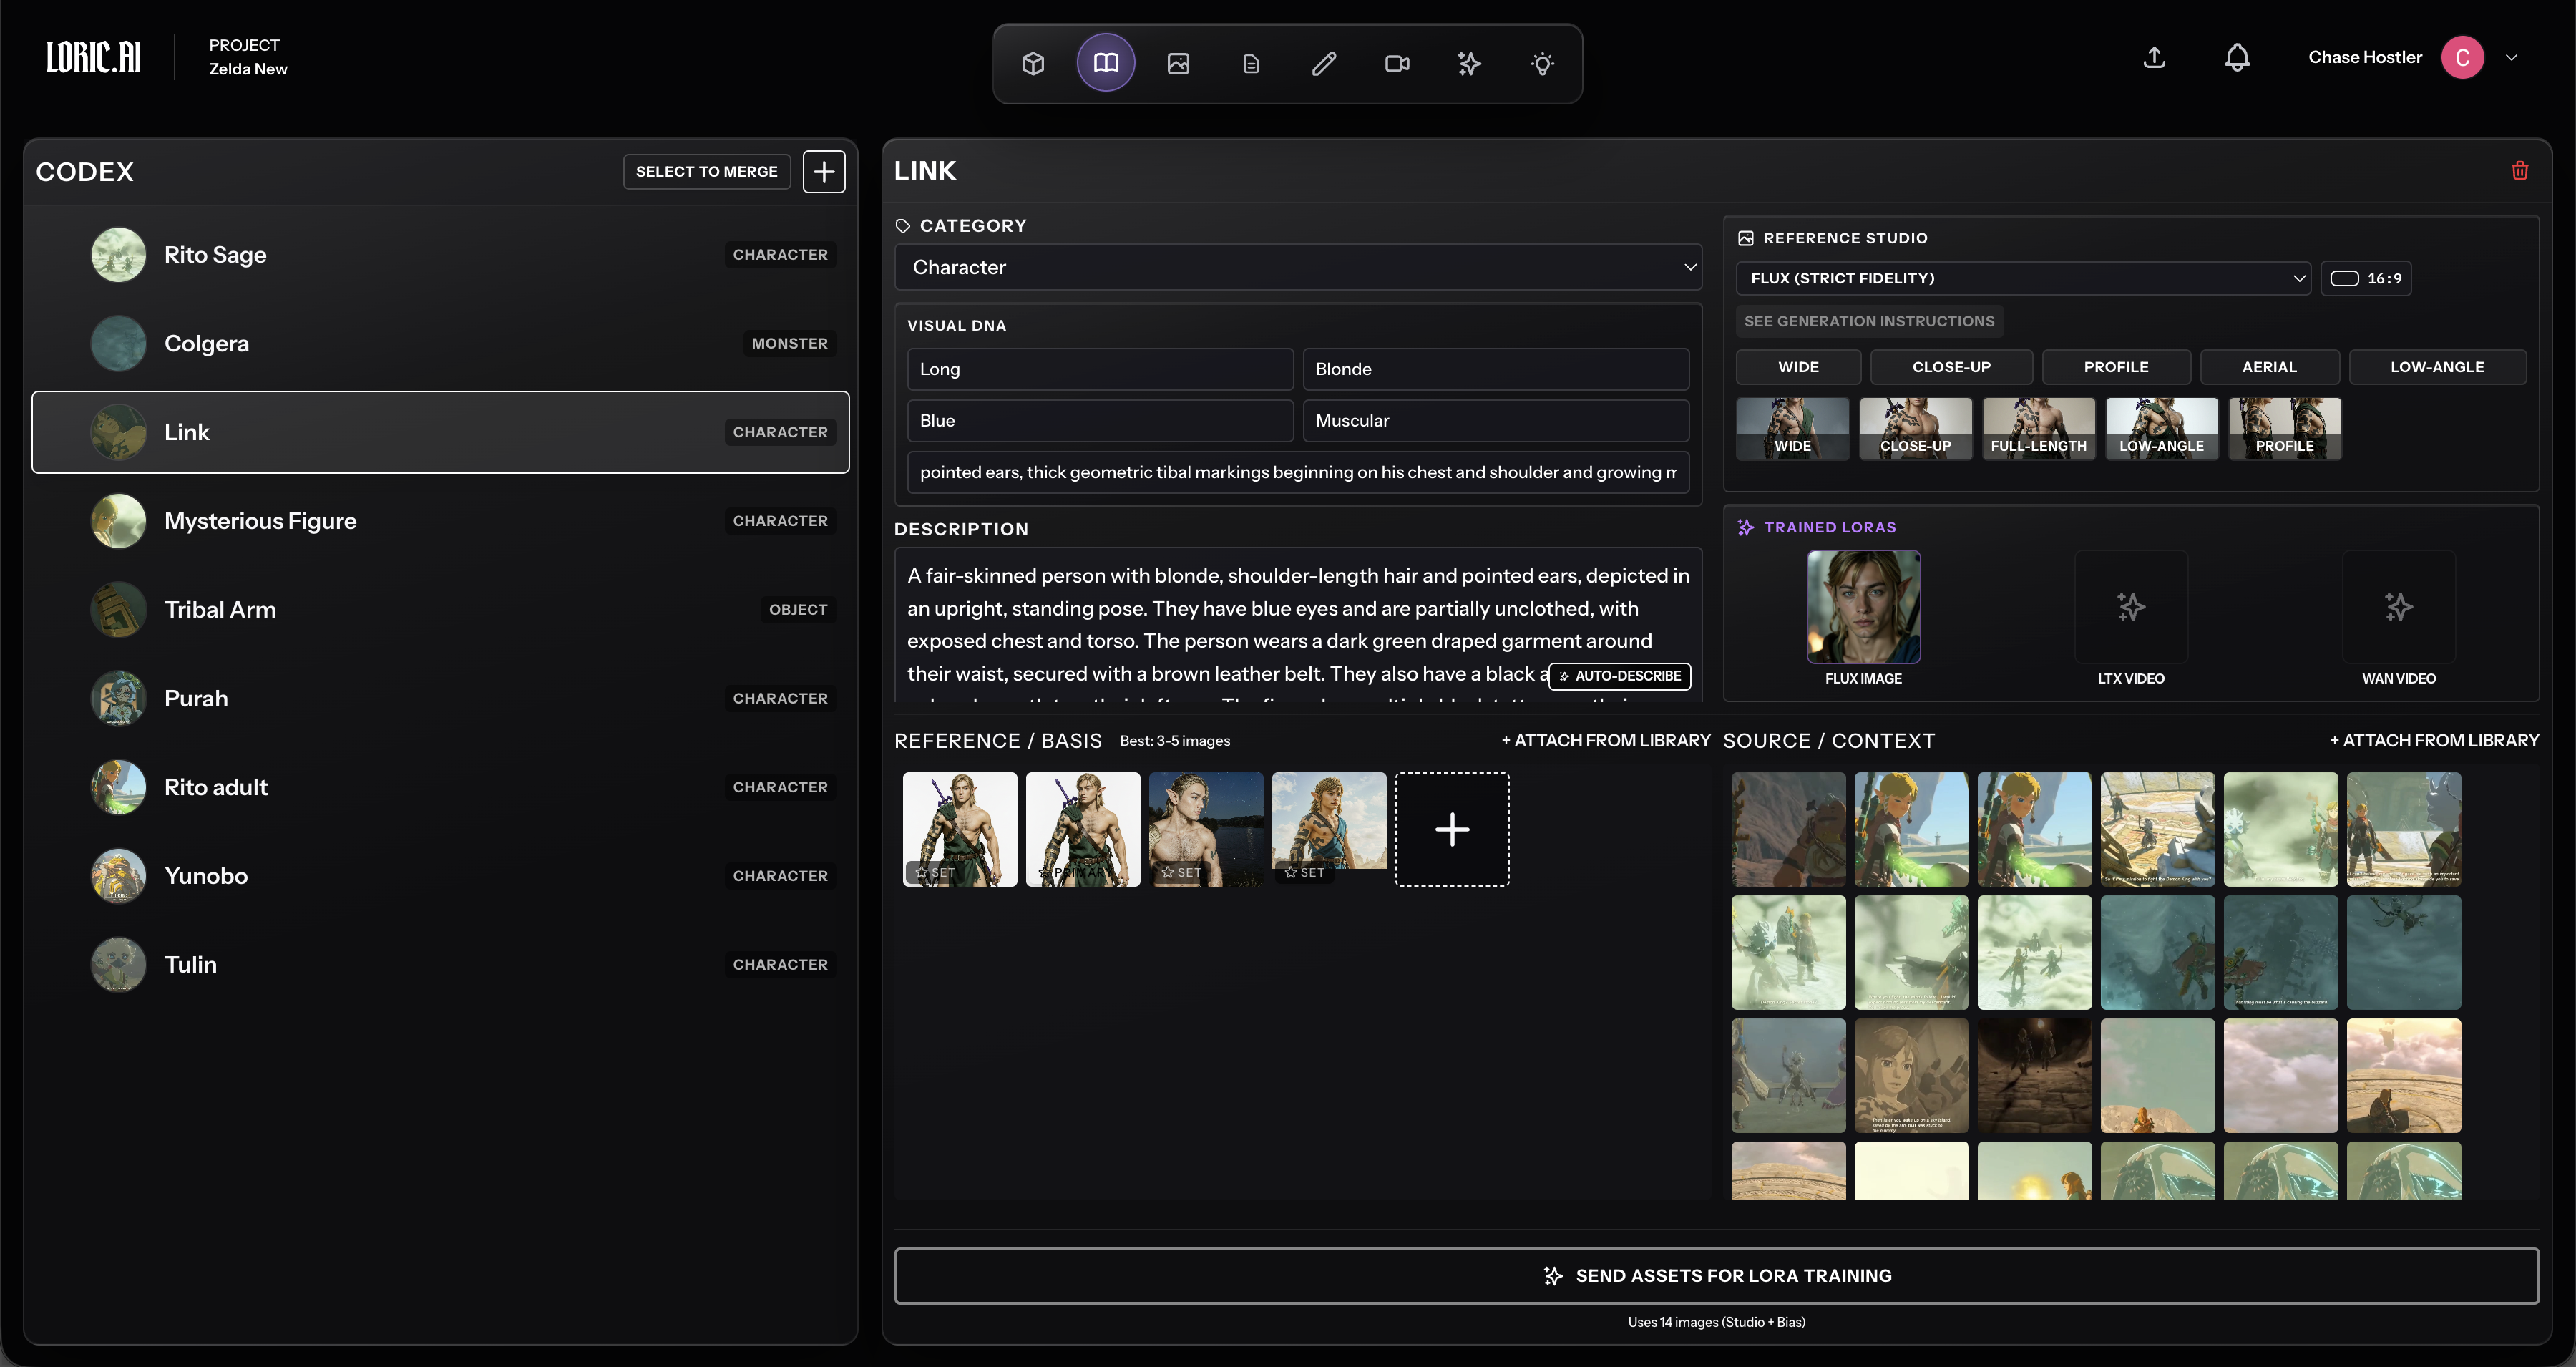Screen dimensions: 2576x1367
Task: Edit the Long hair length field
Action: point(1100,369)
